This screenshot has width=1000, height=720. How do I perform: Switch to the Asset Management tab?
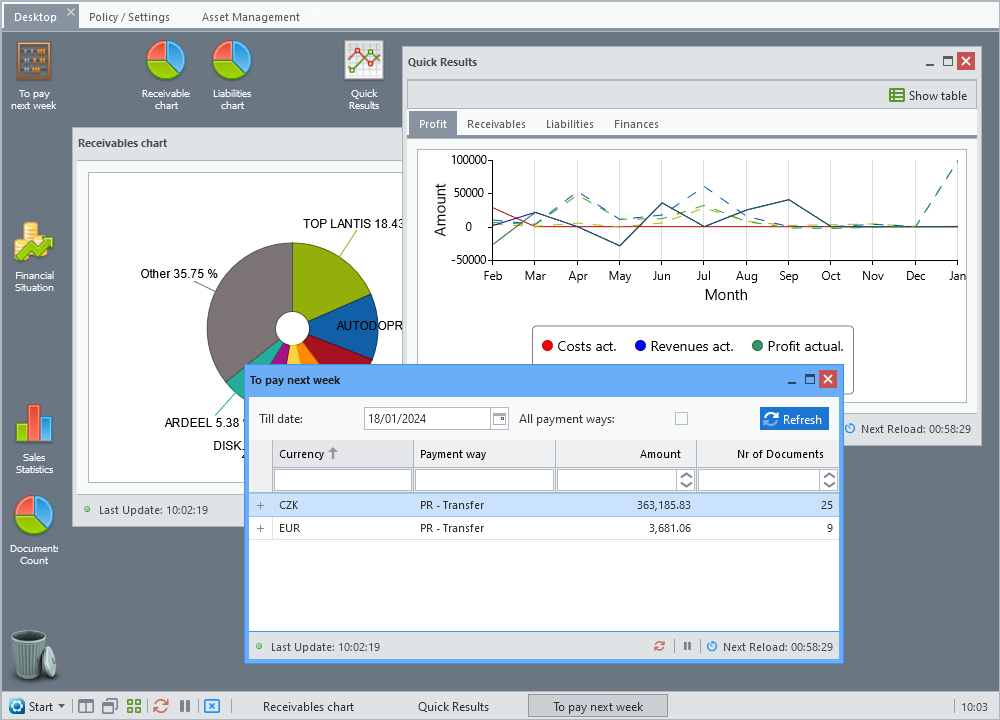click(251, 17)
